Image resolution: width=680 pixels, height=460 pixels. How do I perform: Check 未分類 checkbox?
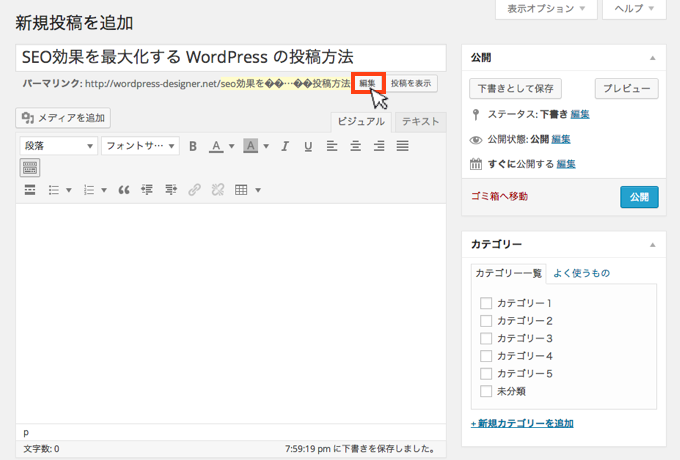[486, 391]
